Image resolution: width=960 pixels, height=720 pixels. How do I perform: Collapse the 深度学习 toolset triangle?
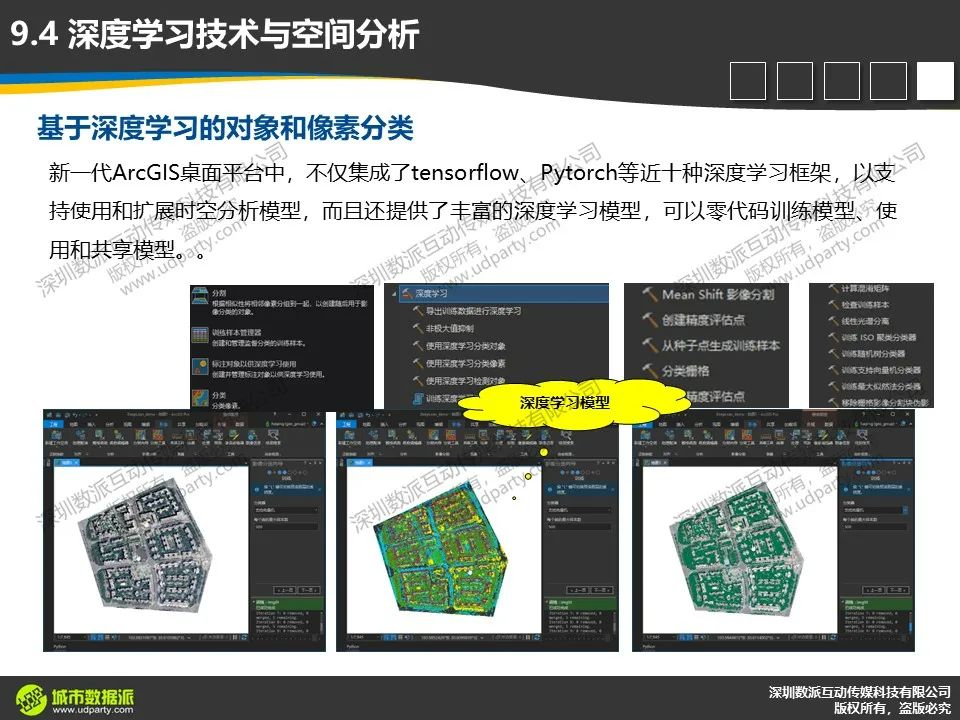(x=395, y=293)
